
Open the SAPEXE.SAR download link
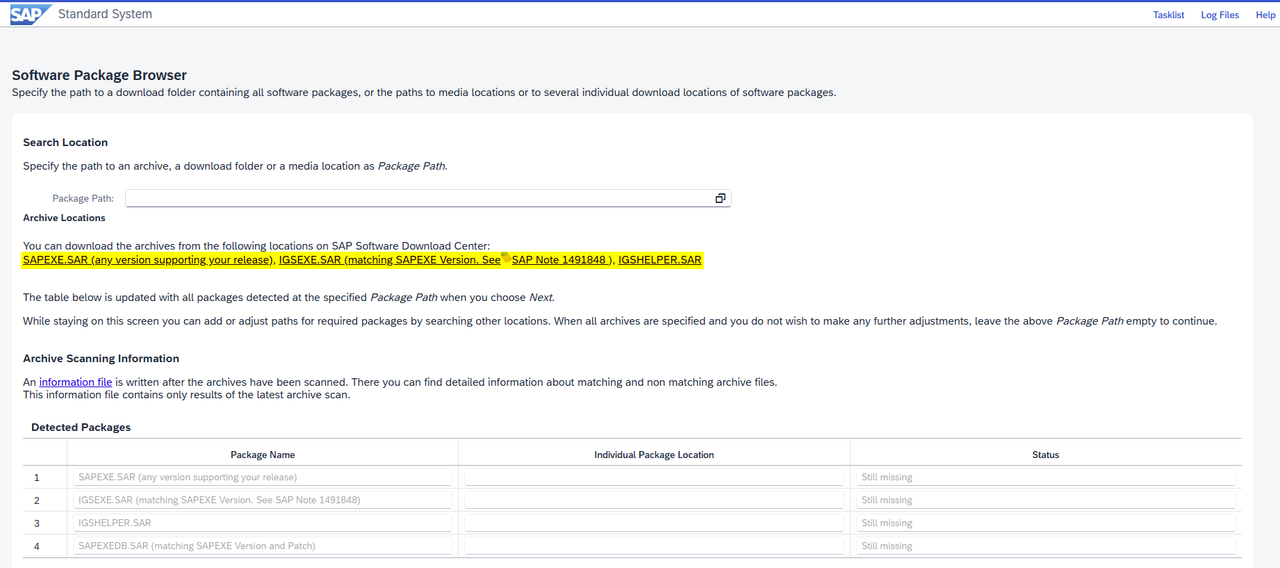tap(148, 260)
